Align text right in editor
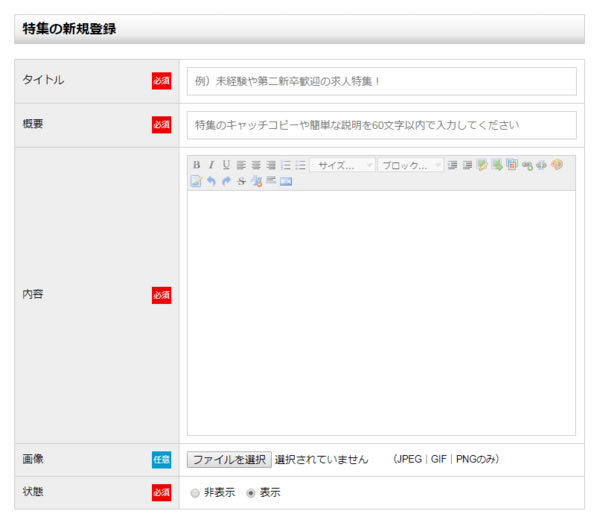 [x=271, y=165]
